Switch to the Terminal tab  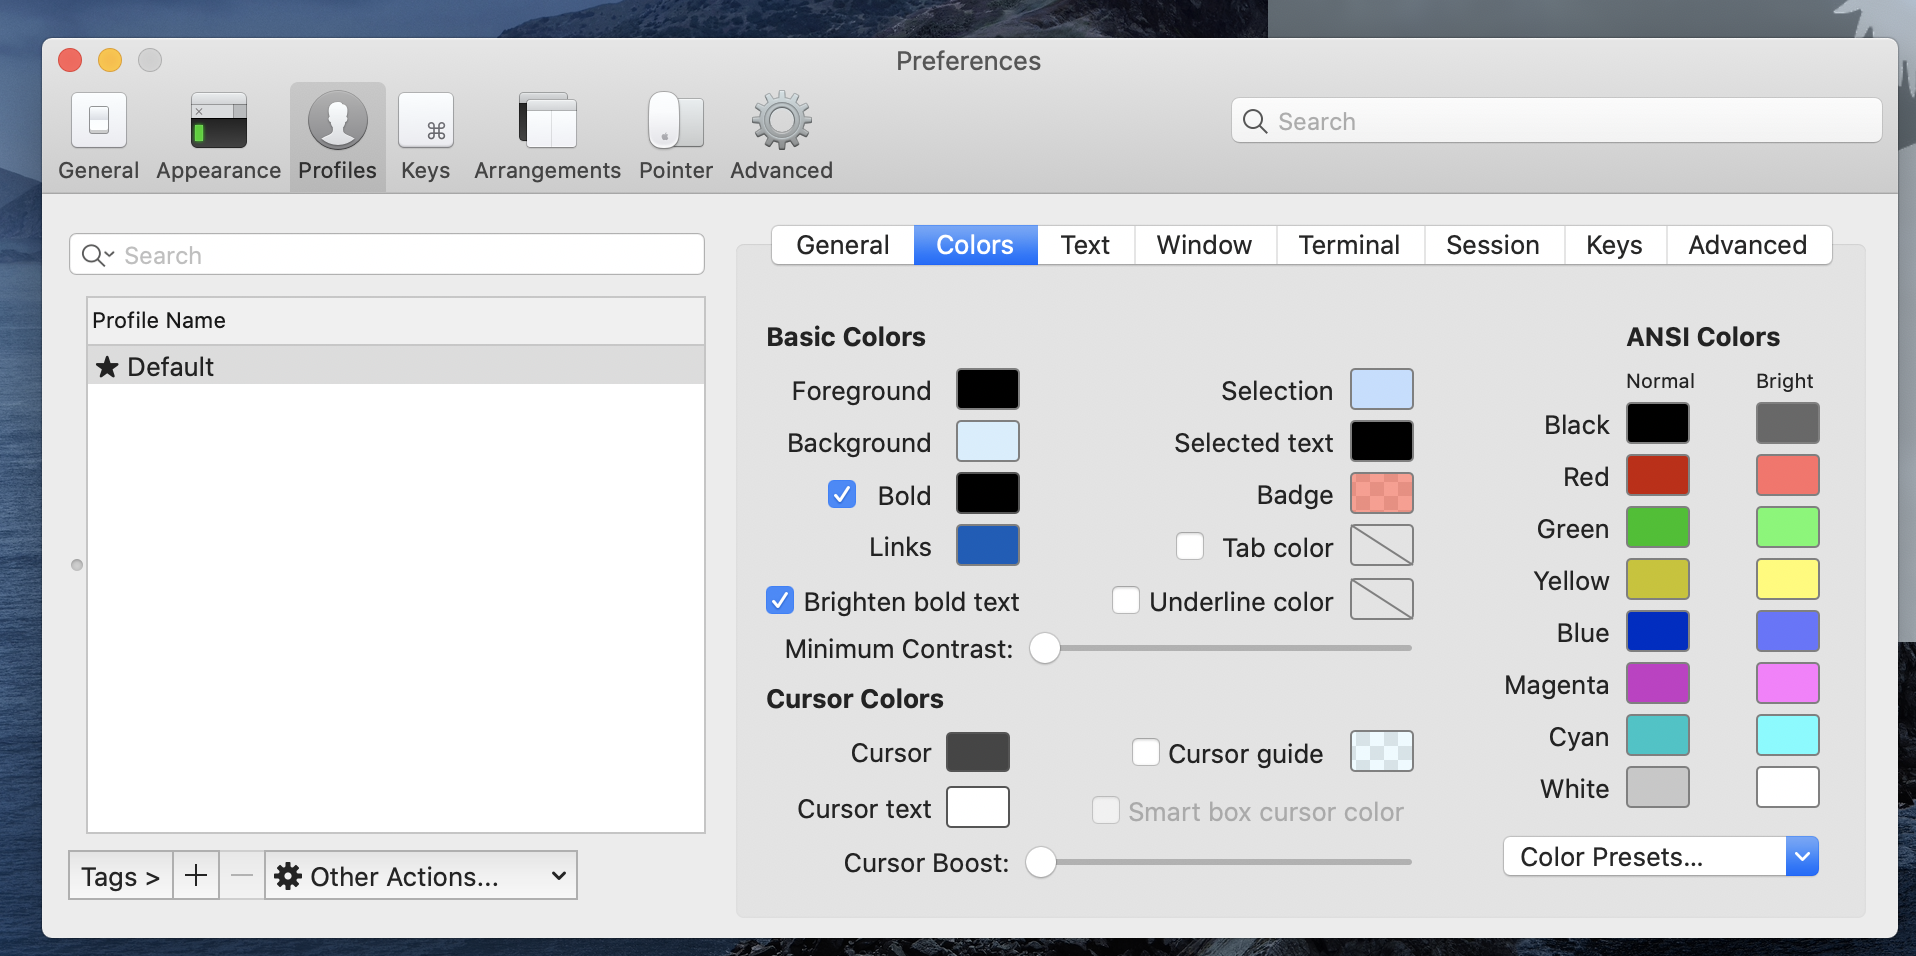click(x=1348, y=245)
